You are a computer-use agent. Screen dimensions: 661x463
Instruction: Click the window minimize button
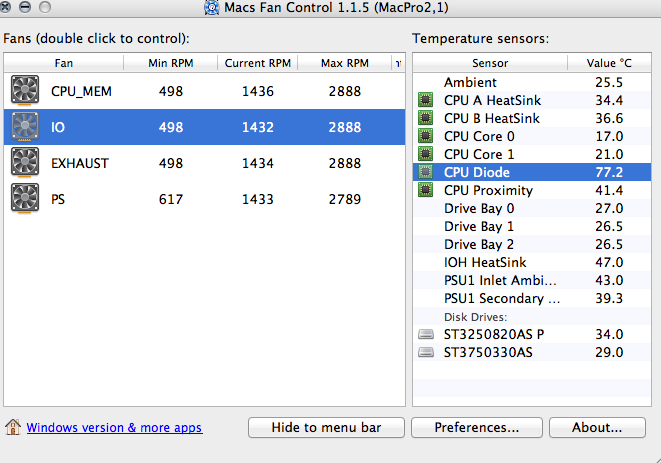(x=25, y=6)
